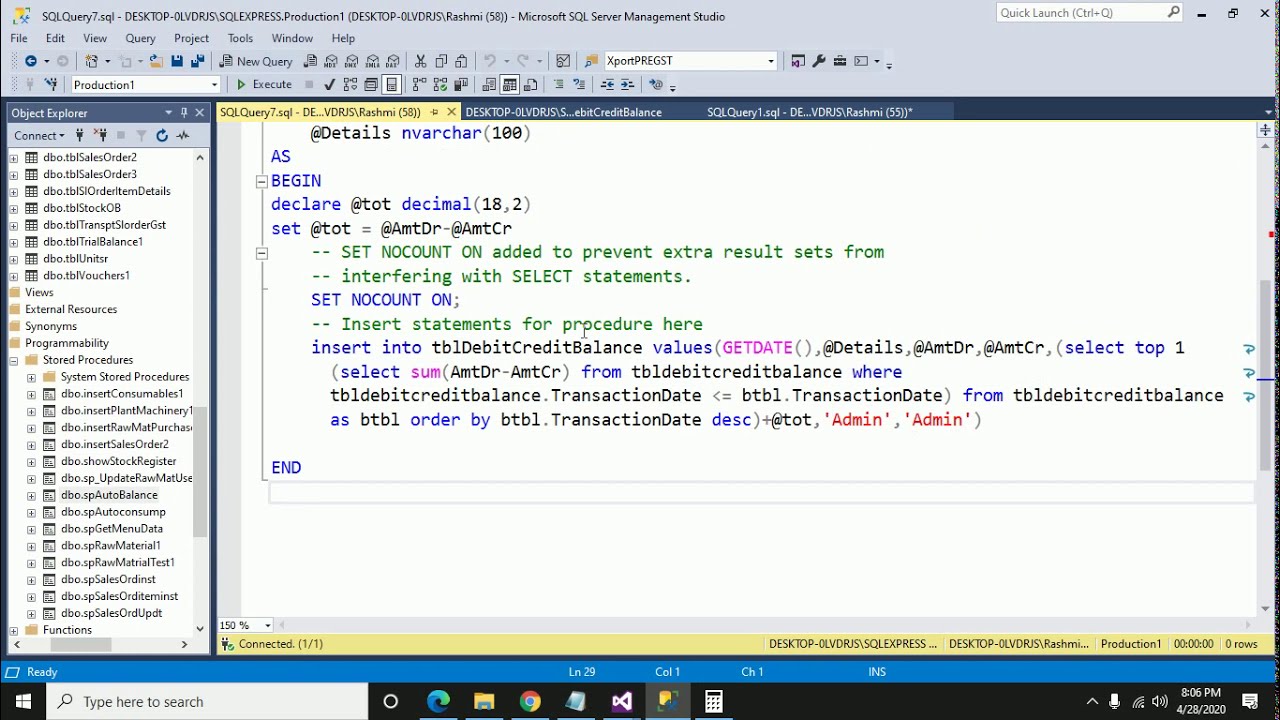Viewport: 1280px width, 720px height.
Task: Toggle Results to File button
Action: coord(530,85)
